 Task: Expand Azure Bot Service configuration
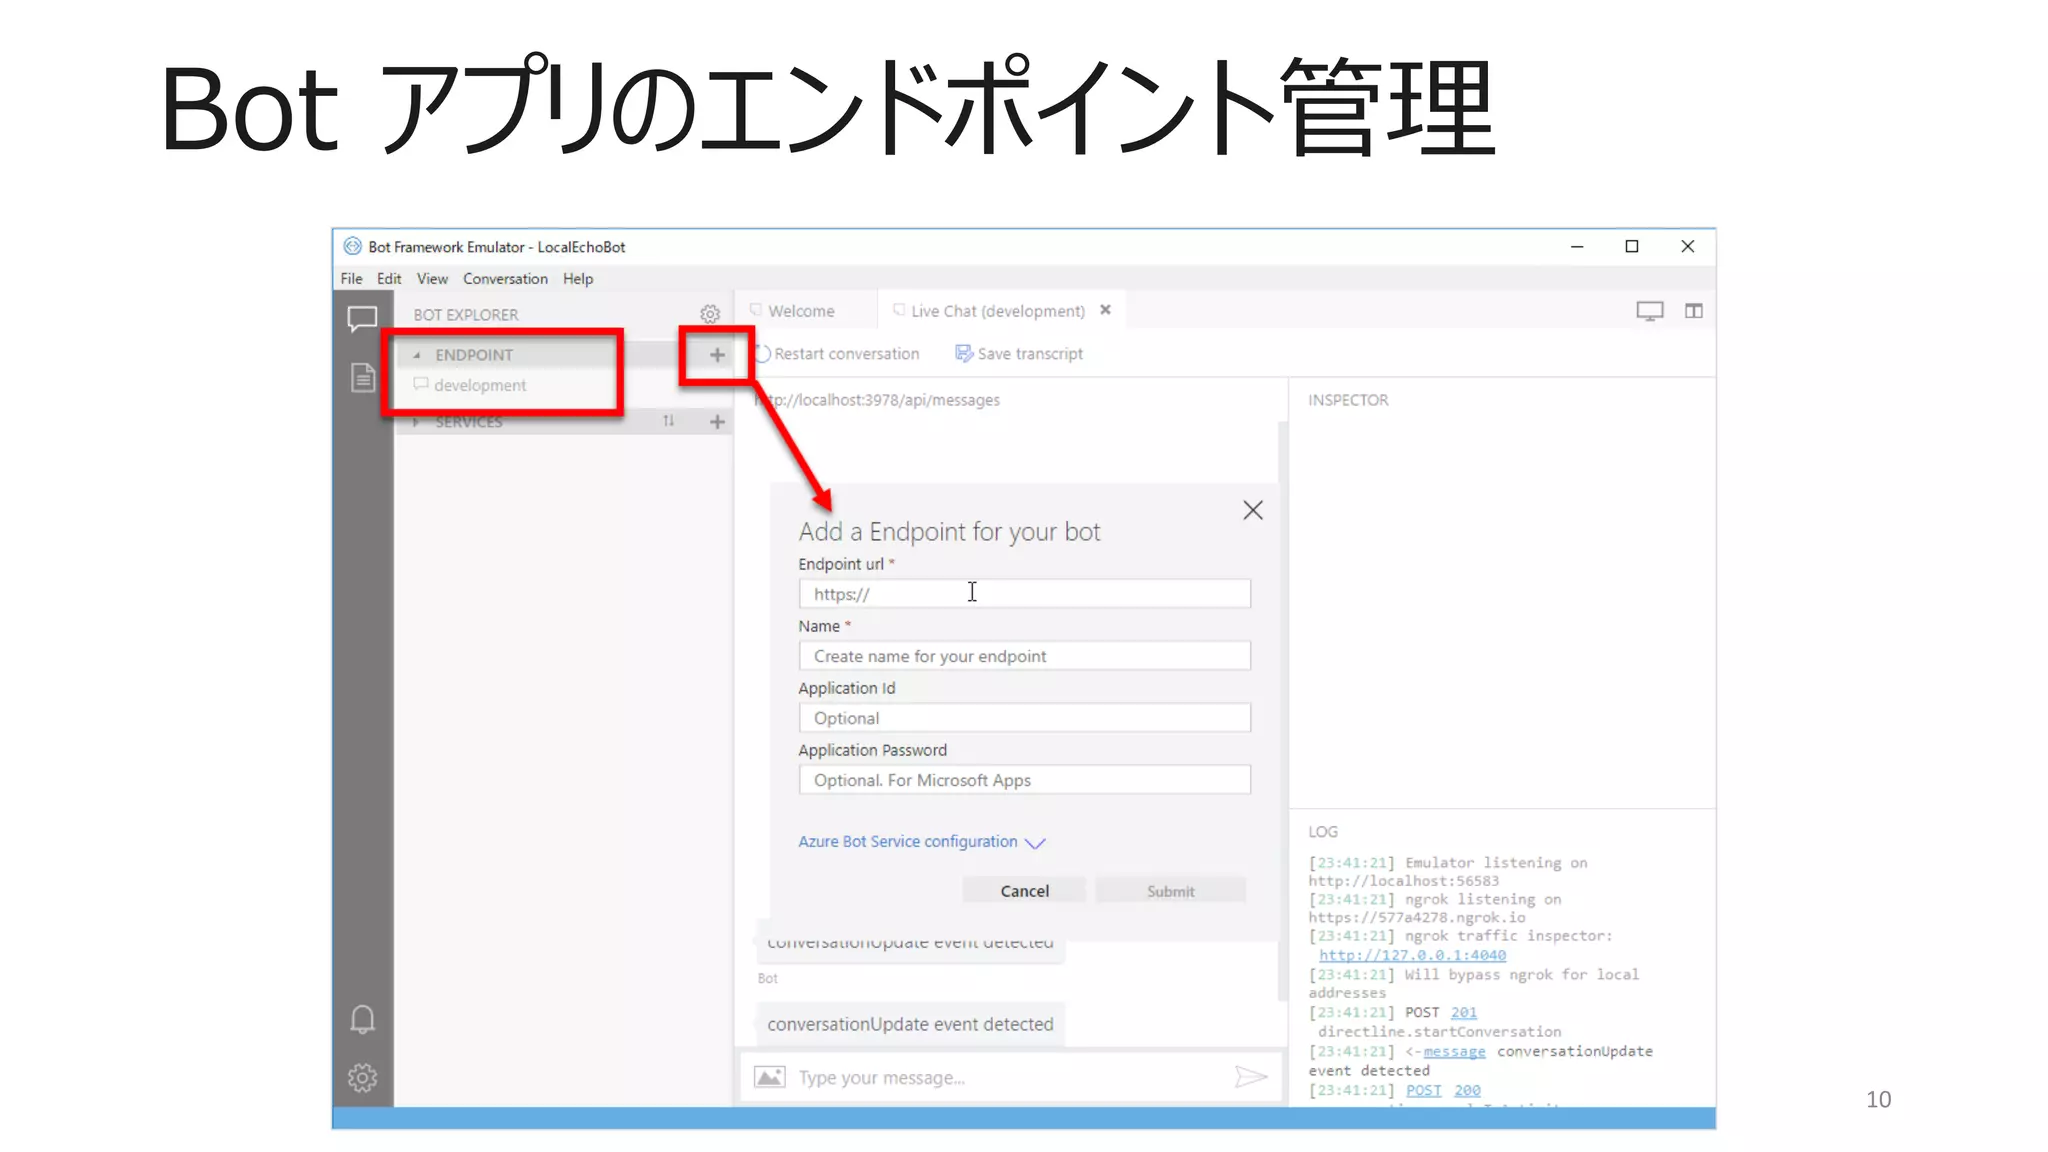[x=921, y=842]
